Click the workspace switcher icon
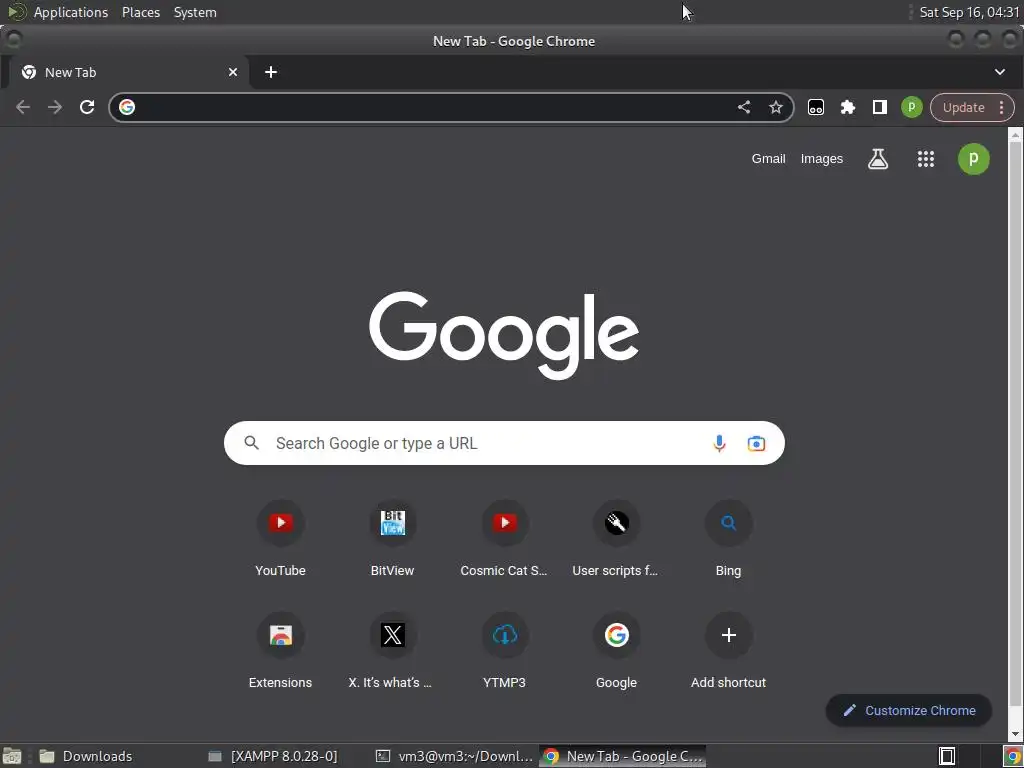Screen dimensions: 1024x768 (x=947, y=756)
